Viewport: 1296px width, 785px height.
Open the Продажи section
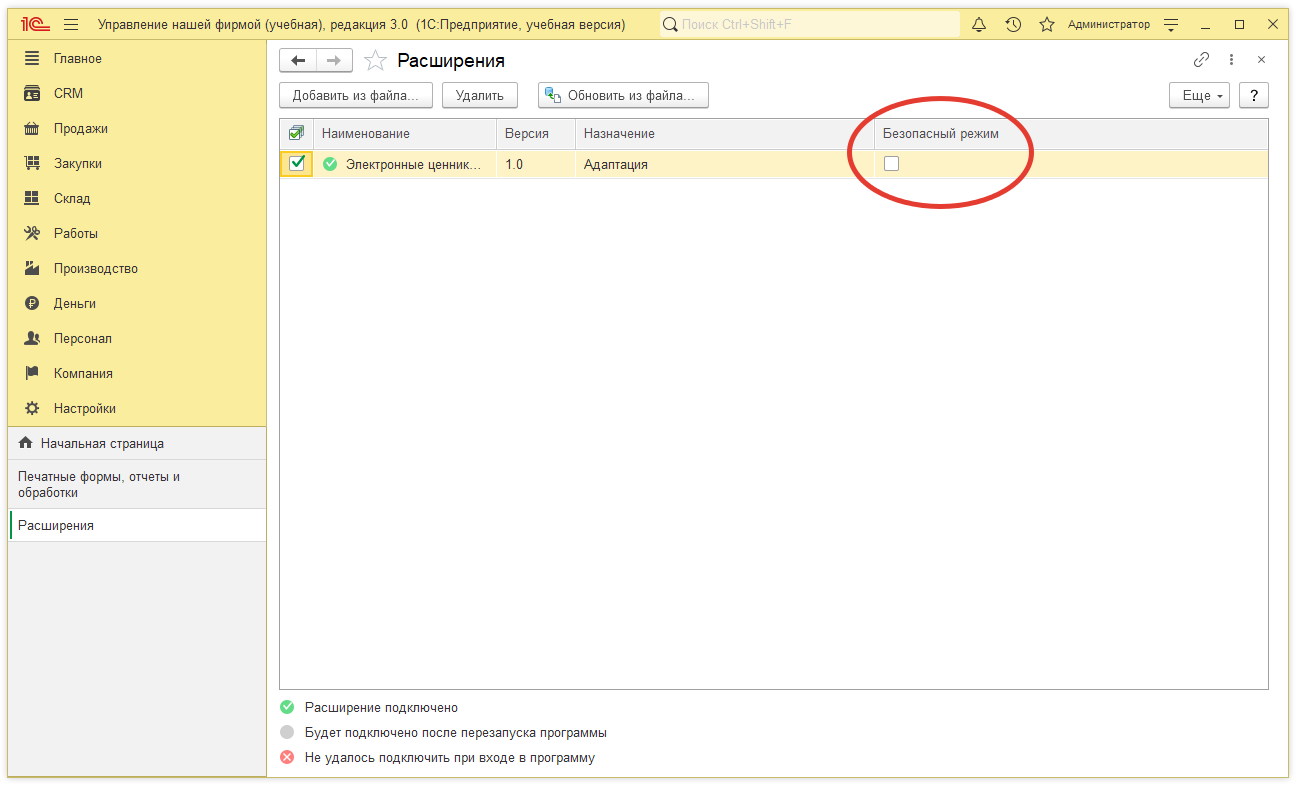tap(80, 128)
